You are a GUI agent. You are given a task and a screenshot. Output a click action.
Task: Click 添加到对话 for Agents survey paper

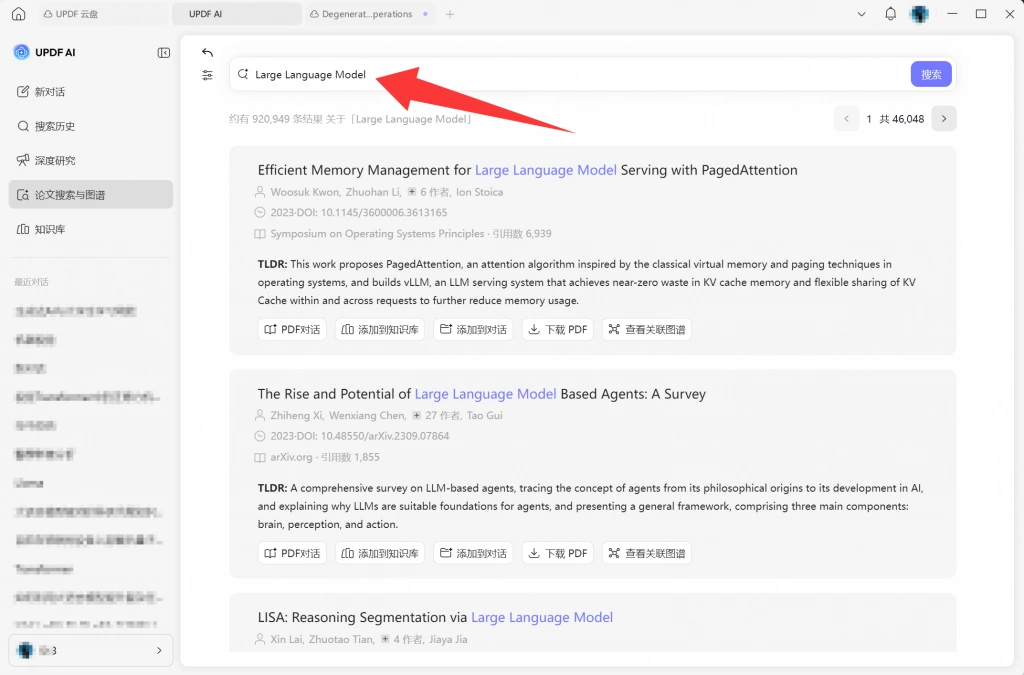point(473,553)
